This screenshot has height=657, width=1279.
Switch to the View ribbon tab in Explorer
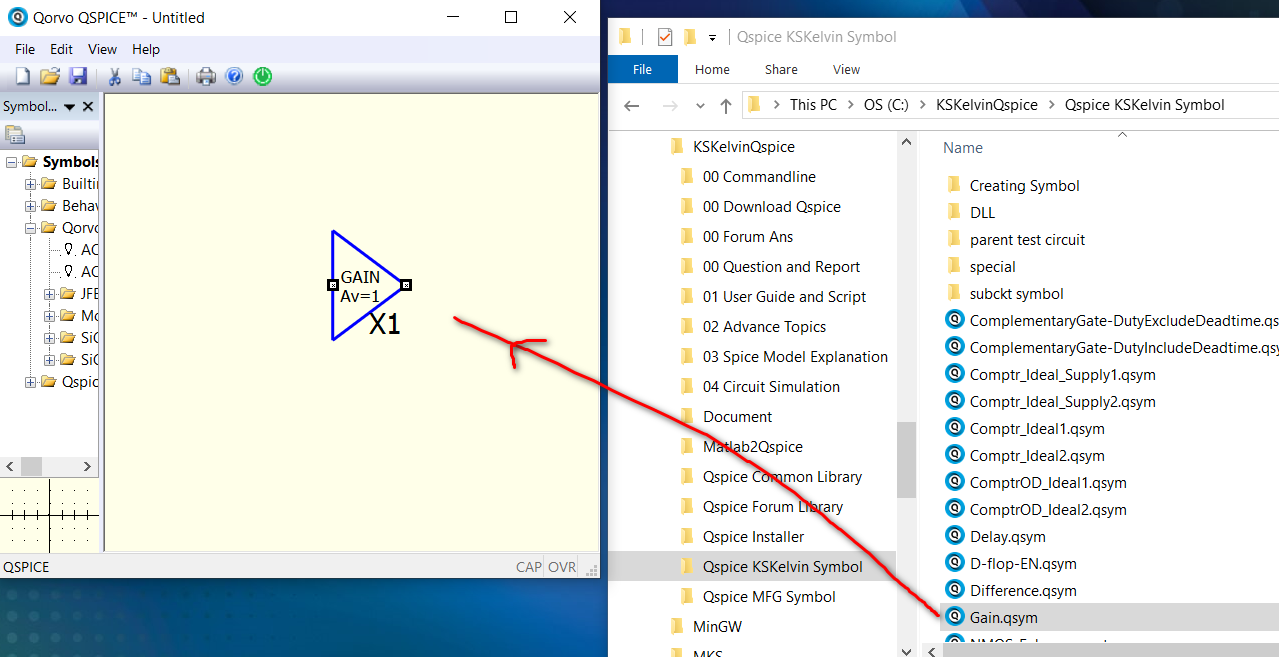coord(845,69)
